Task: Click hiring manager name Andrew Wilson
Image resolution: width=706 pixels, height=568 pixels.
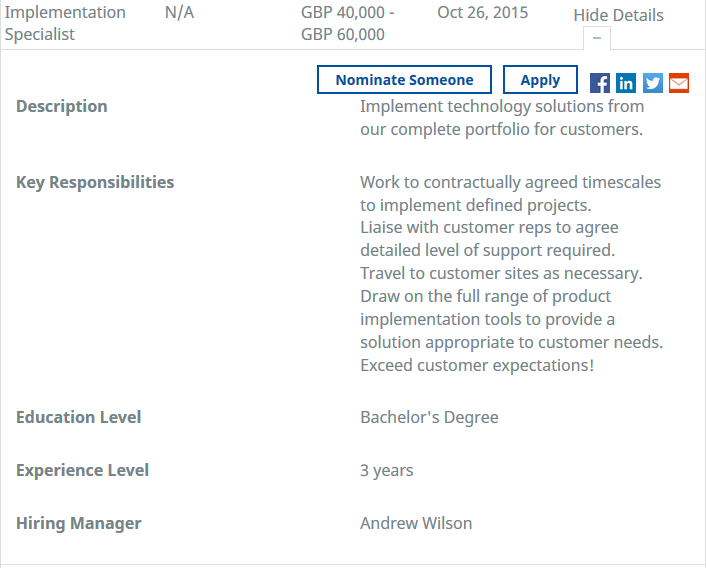Action: (416, 523)
